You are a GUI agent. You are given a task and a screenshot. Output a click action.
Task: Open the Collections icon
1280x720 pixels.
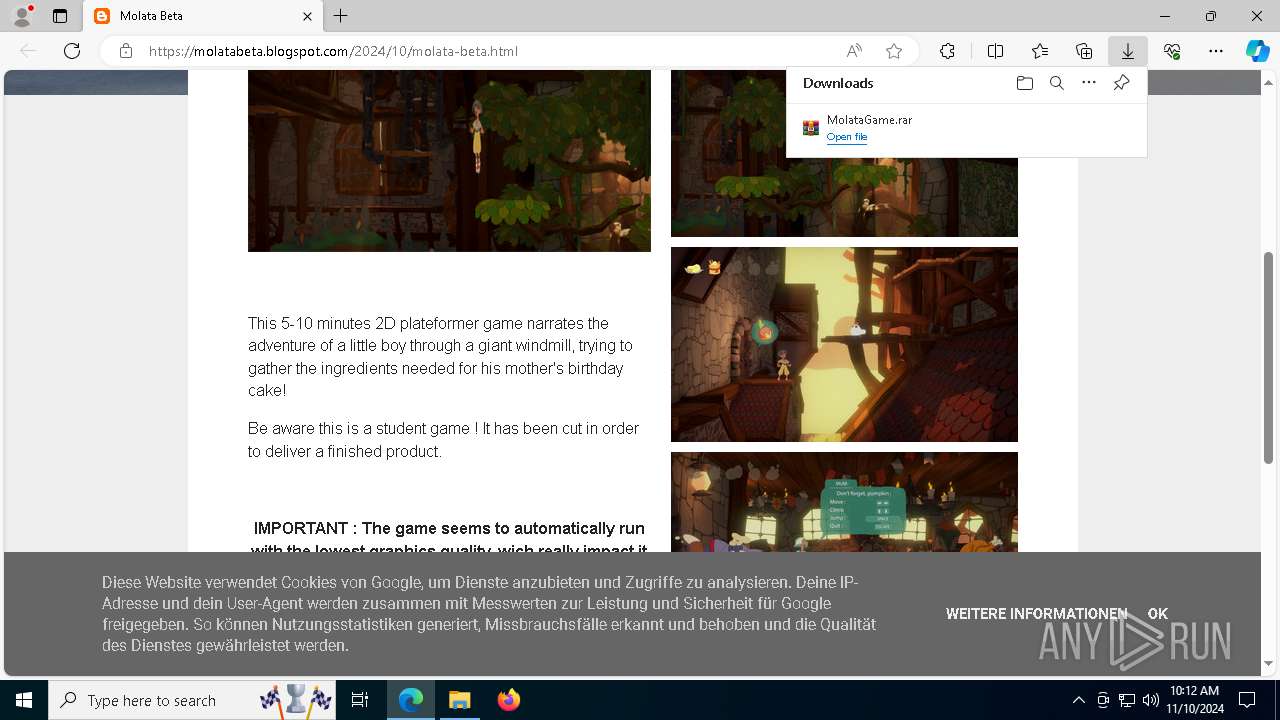1084,51
